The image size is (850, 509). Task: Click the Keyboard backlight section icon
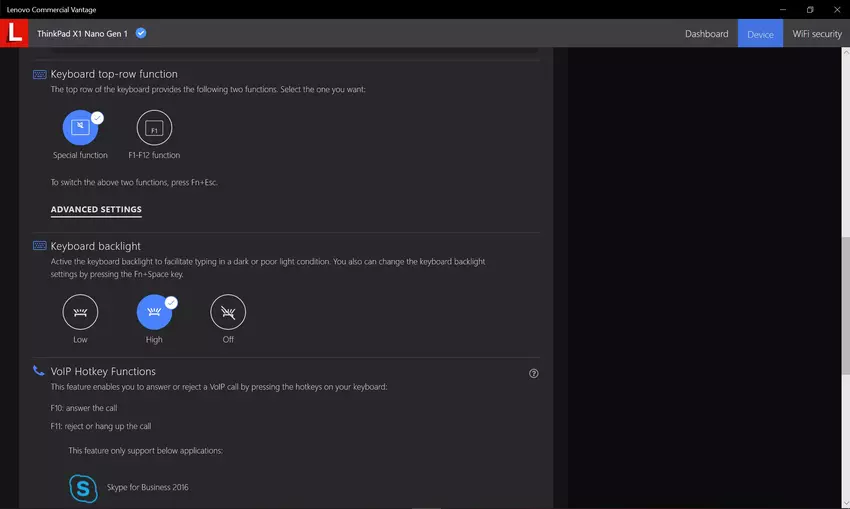pyautogui.click(x=40, y=246)
